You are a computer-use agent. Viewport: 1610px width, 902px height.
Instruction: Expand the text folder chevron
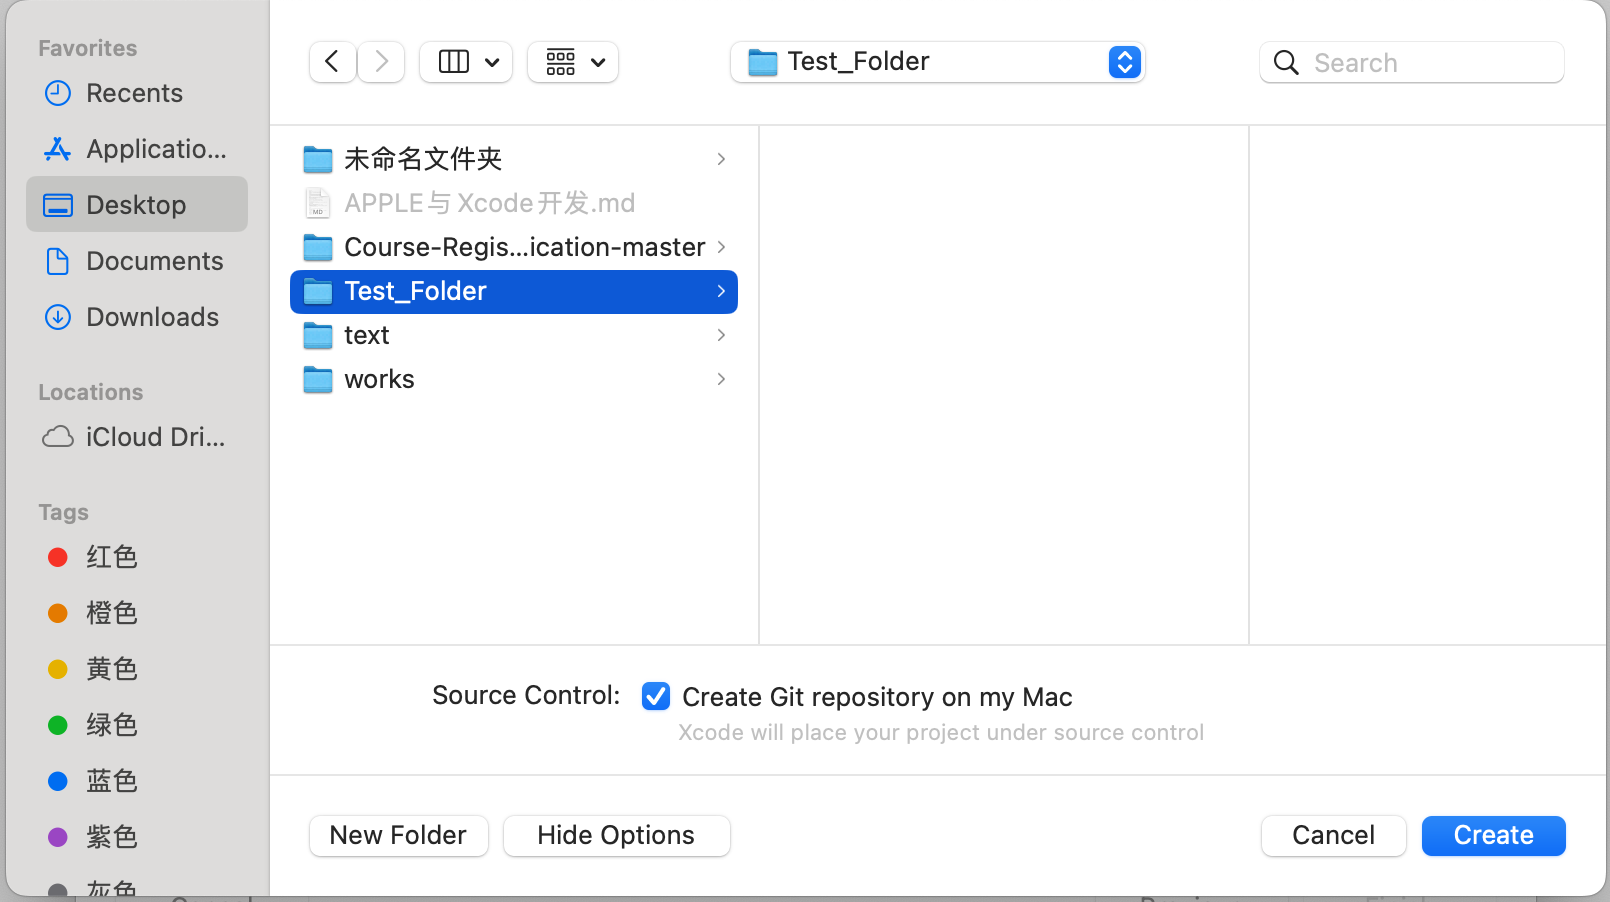pos(721,335)
